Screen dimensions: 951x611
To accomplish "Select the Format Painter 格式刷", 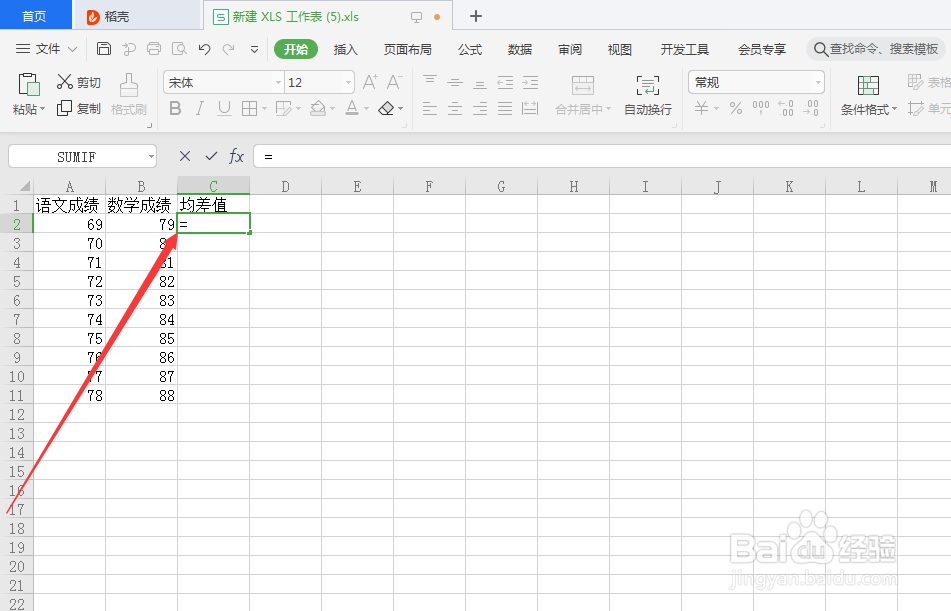I will click(129, 94).
